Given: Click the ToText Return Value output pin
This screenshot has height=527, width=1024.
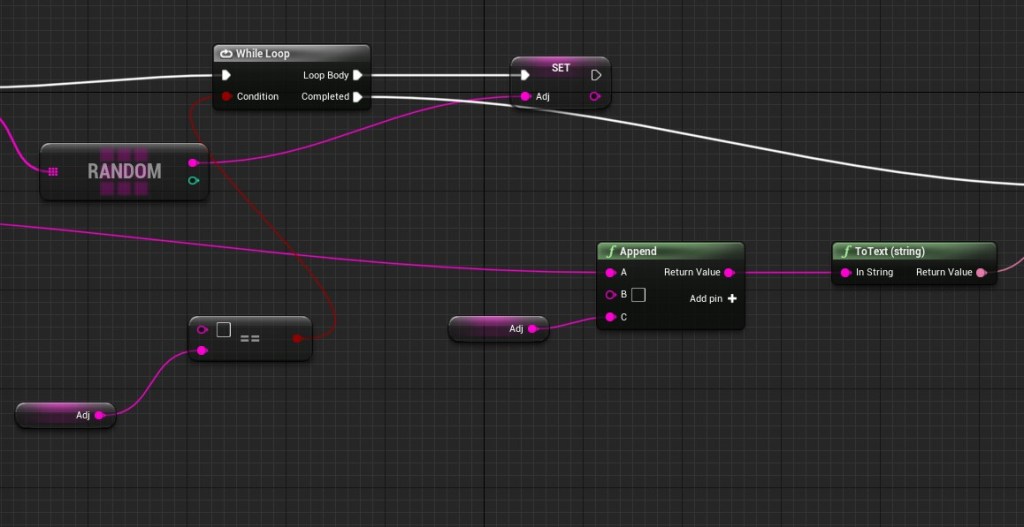Looking at the screenshot, I should point(981,272).
